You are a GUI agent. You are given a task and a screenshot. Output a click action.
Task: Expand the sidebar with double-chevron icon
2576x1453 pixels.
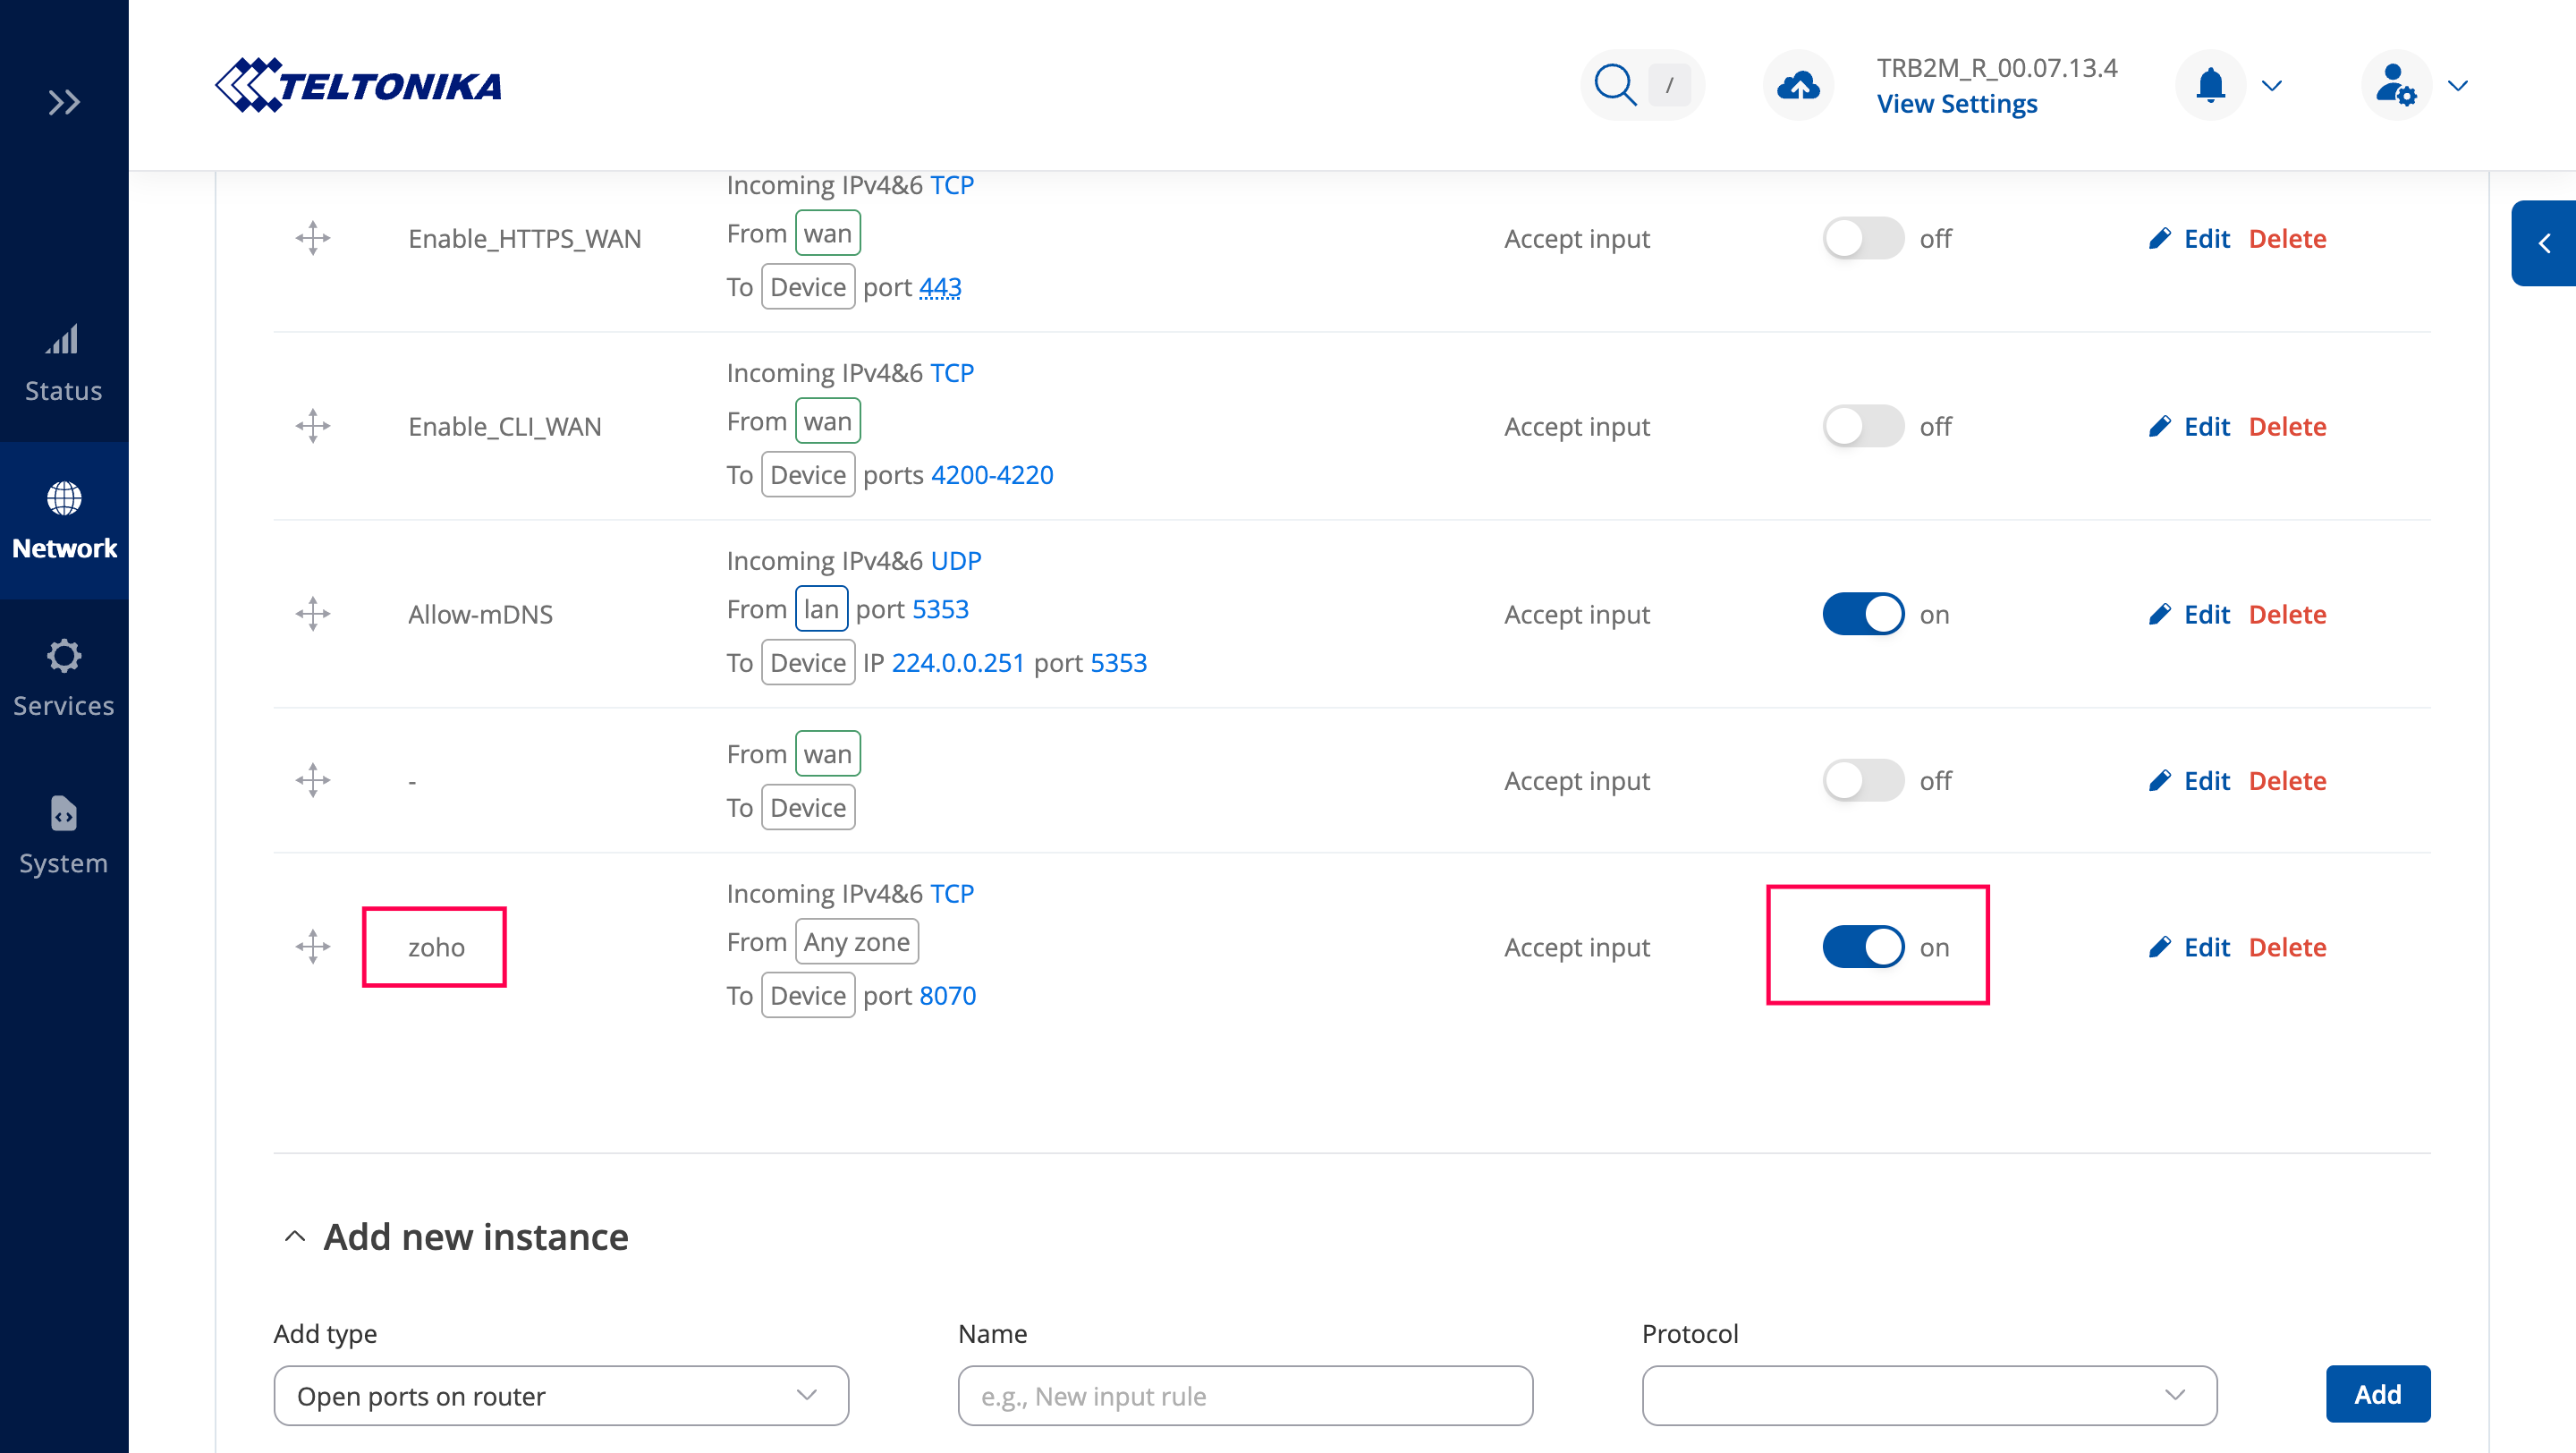(x=64, y=102)
